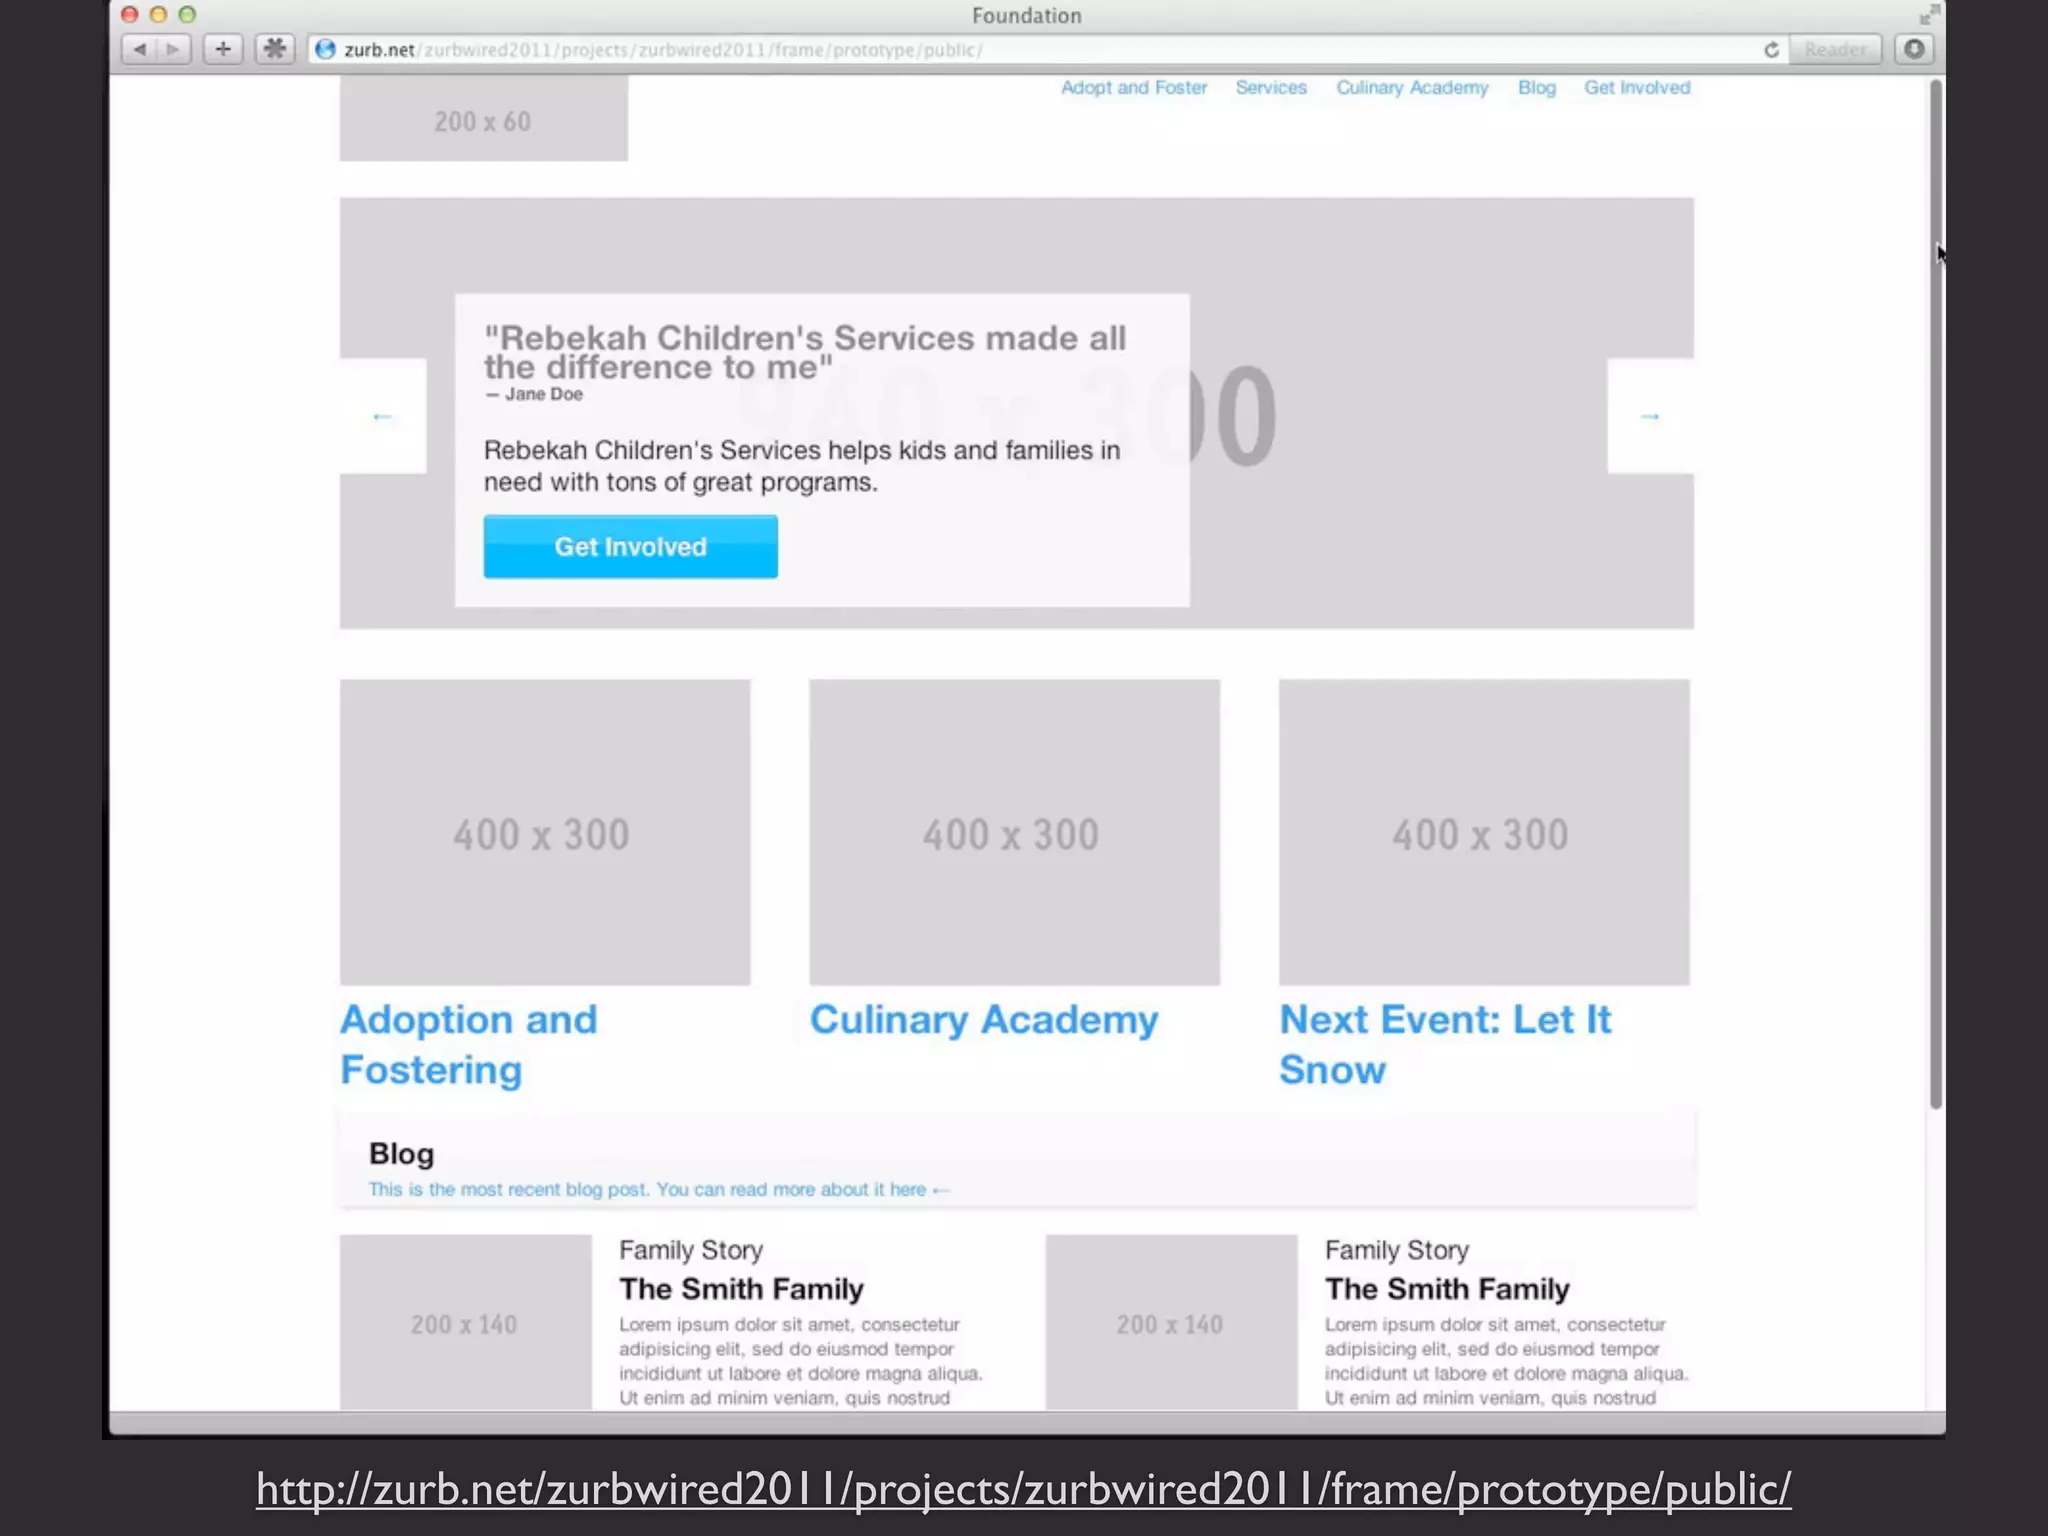This screenshot has height=1536, width=2048.
Task: Click the most recent blog post link
Action: [x=659, y=1190]
